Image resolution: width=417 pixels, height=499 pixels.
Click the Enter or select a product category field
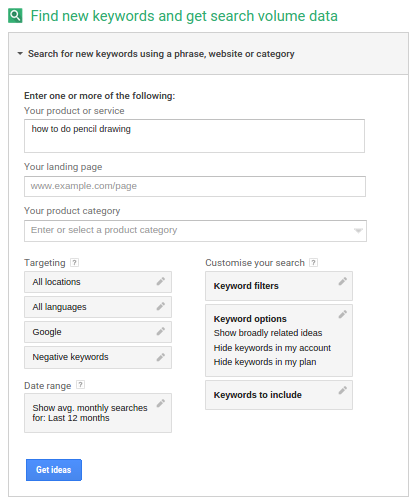coord(195,231)
